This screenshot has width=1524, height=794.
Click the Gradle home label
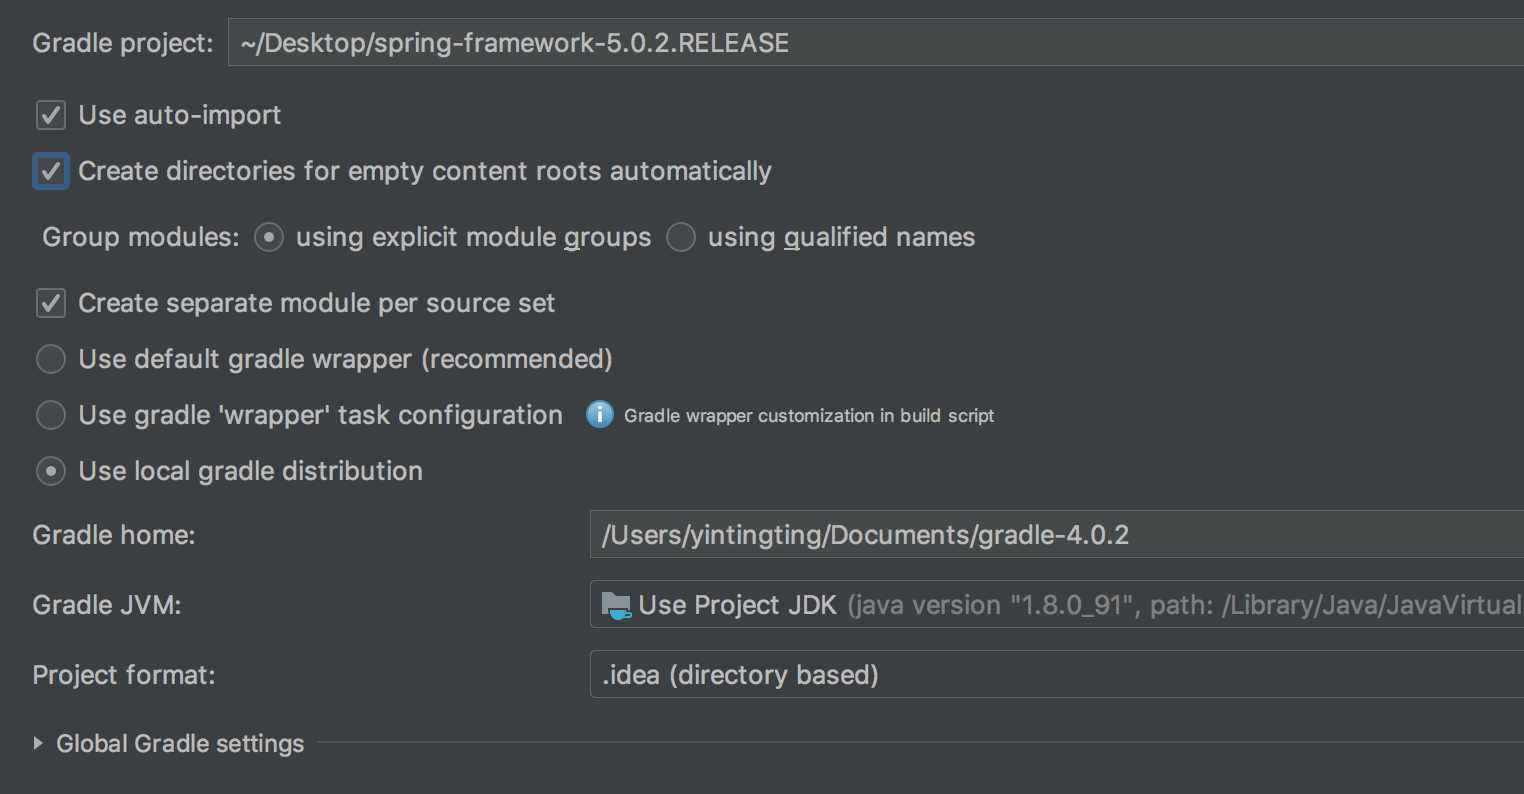click(x=114, y=535)
